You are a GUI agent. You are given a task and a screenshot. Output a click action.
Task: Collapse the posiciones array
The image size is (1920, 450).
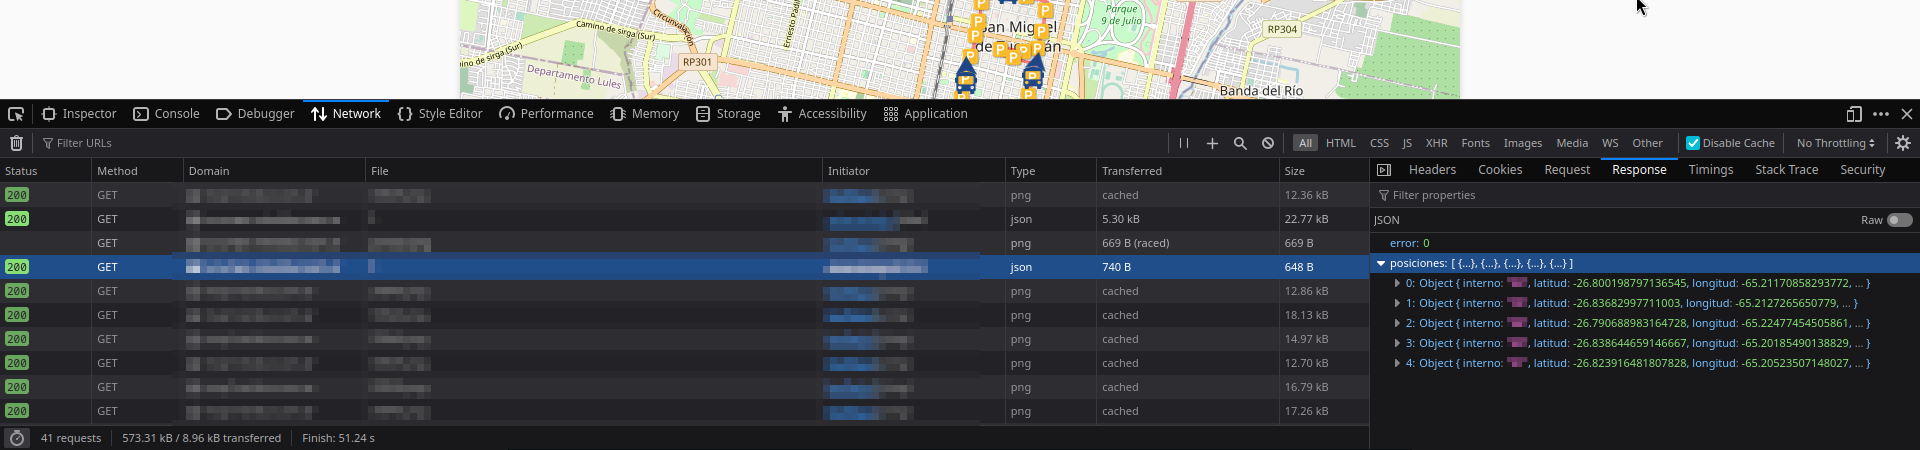pyautogui.click(x=1381, y=264)
